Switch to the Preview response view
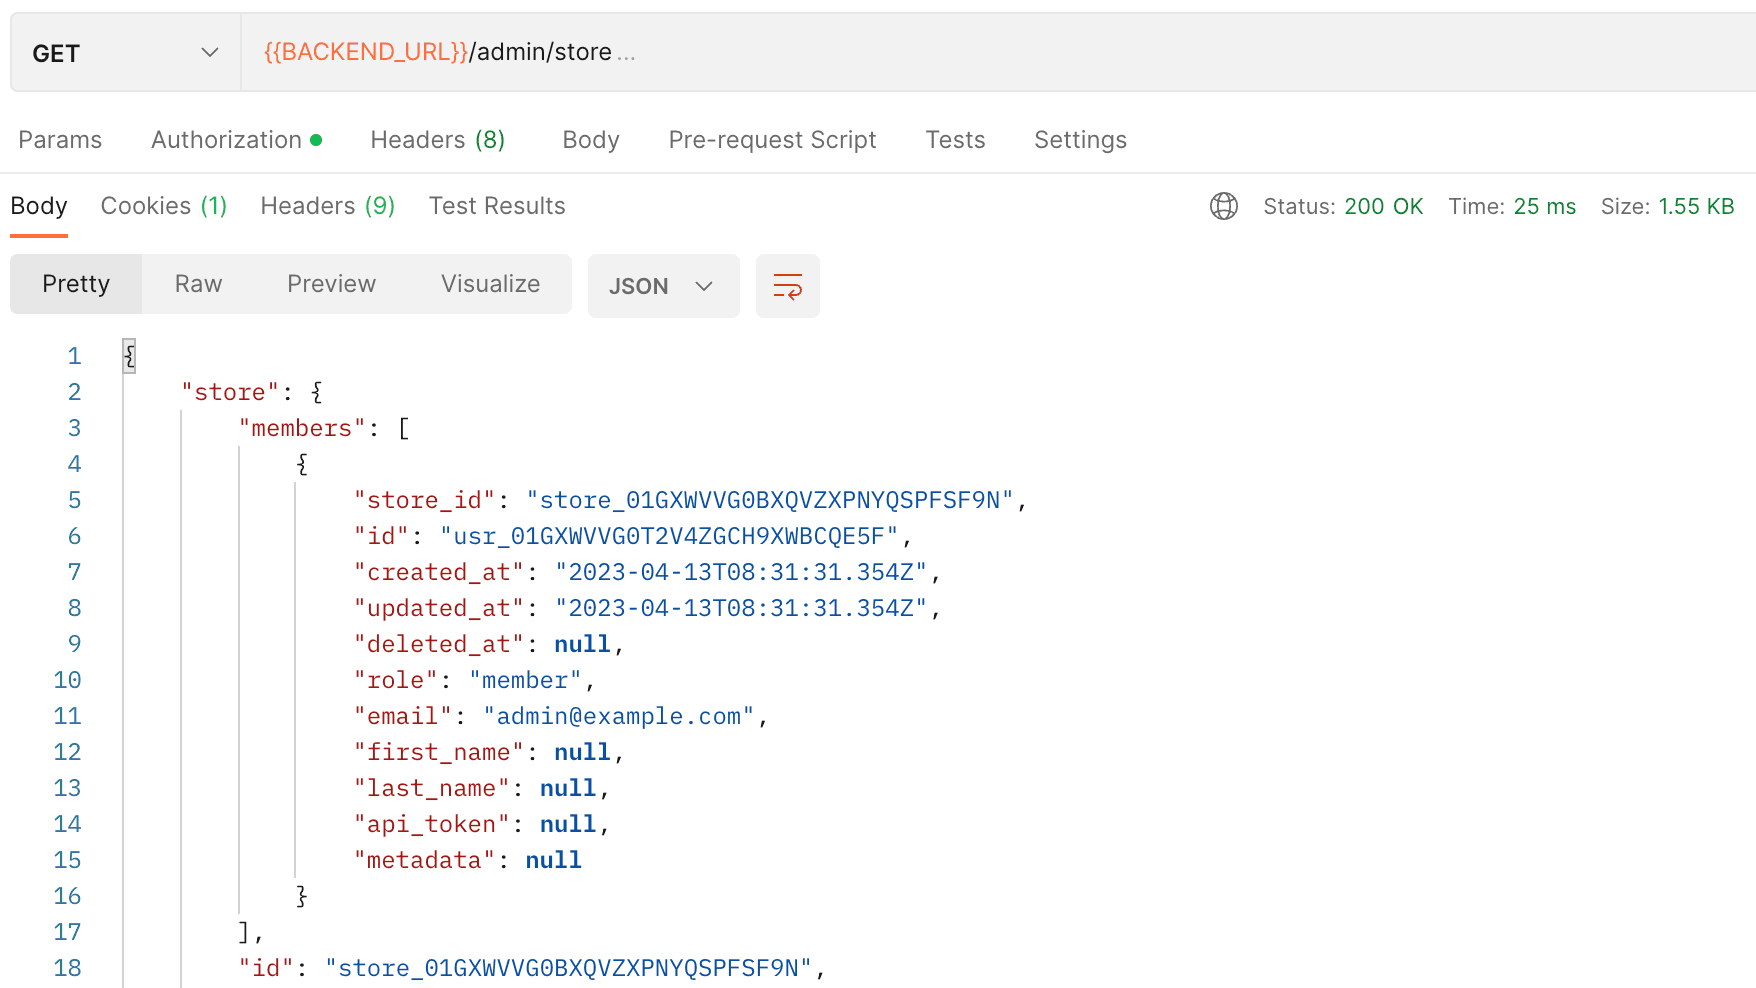The height and width of the screenshot is (988, 1756). 331,284
